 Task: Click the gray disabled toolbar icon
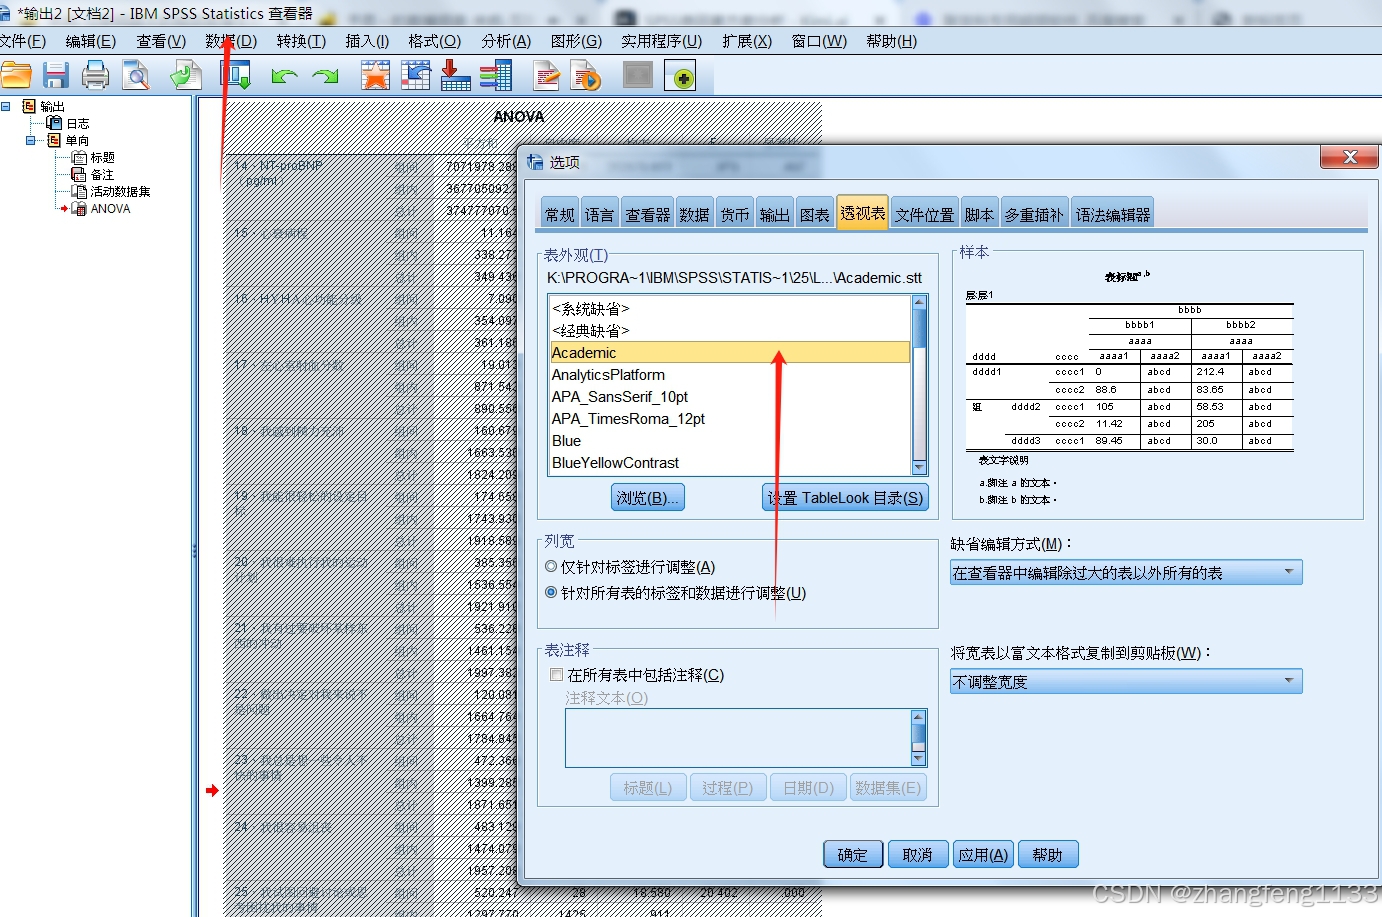(637, 75)
